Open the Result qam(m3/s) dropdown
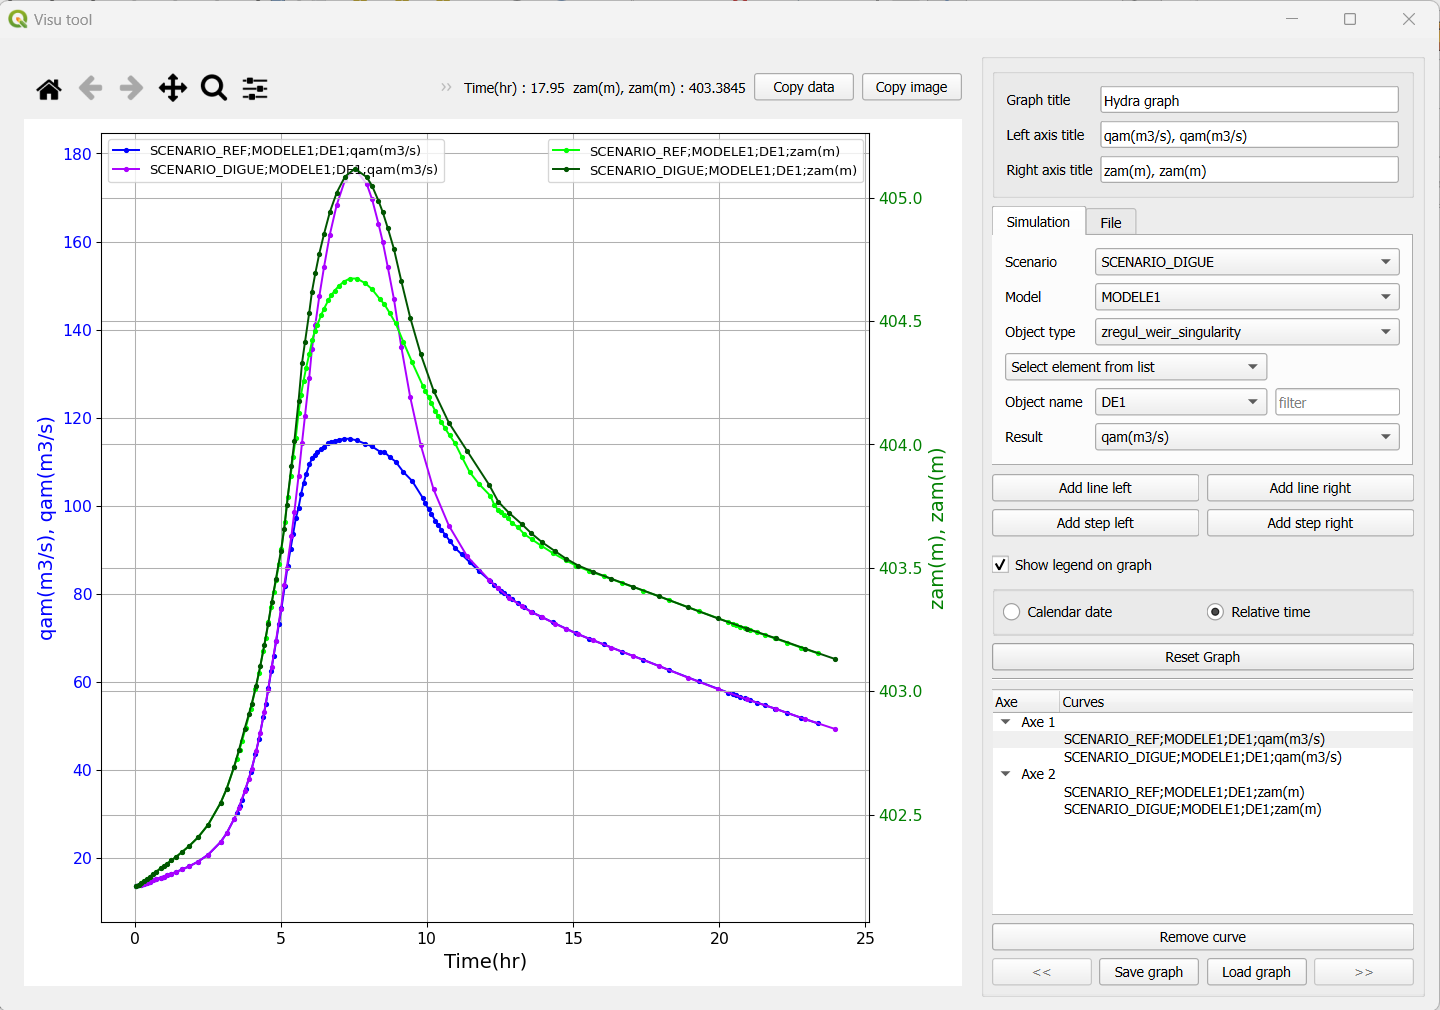Image resolution: width=1440 pixels, height=1010 pixels. coord(1247,437)
